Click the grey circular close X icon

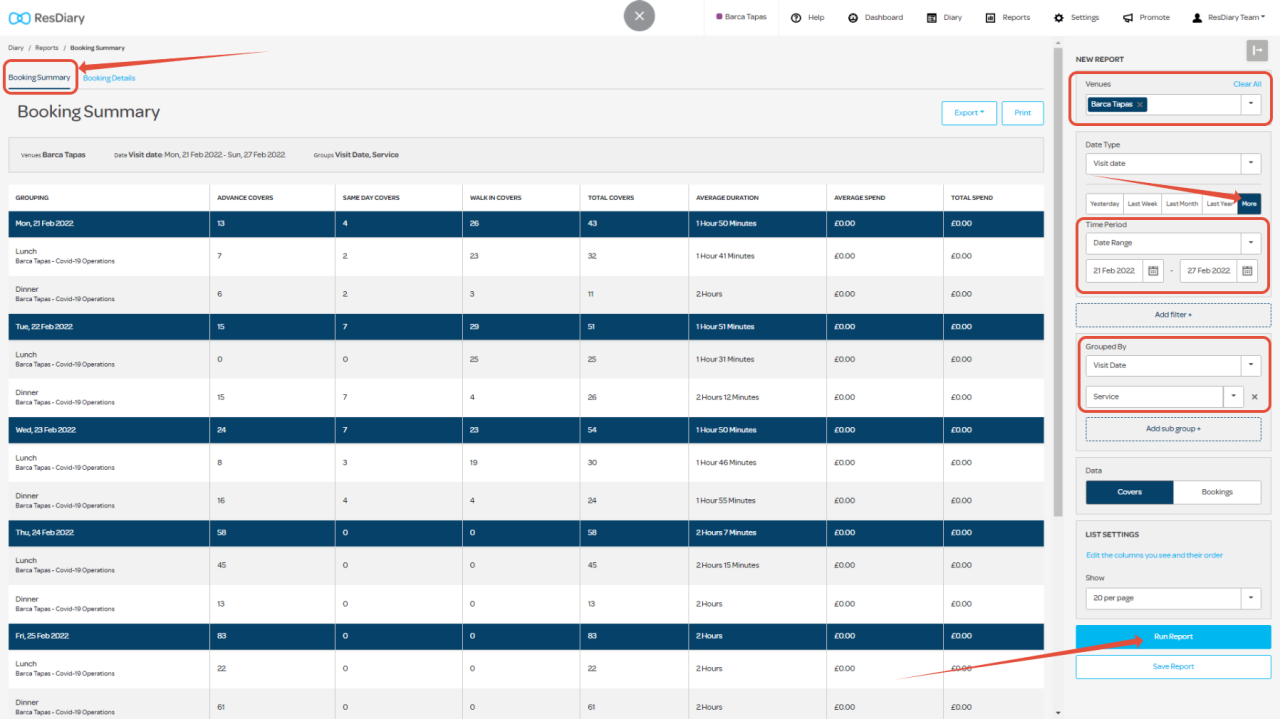(x=639, y=17)
